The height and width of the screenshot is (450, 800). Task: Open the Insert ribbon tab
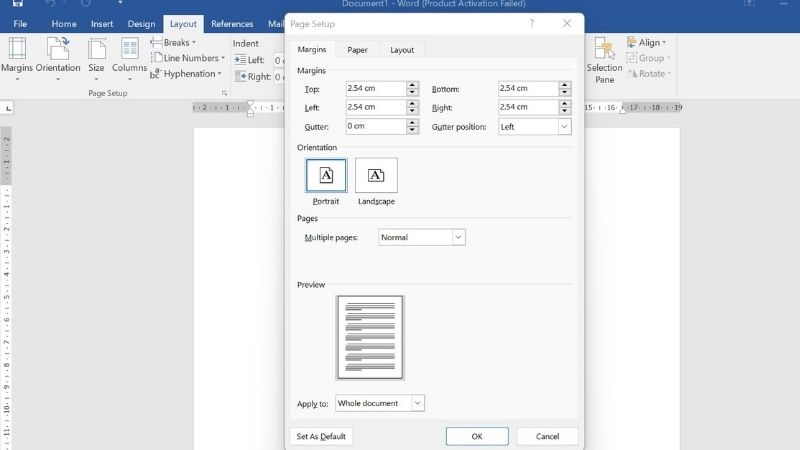102,24
